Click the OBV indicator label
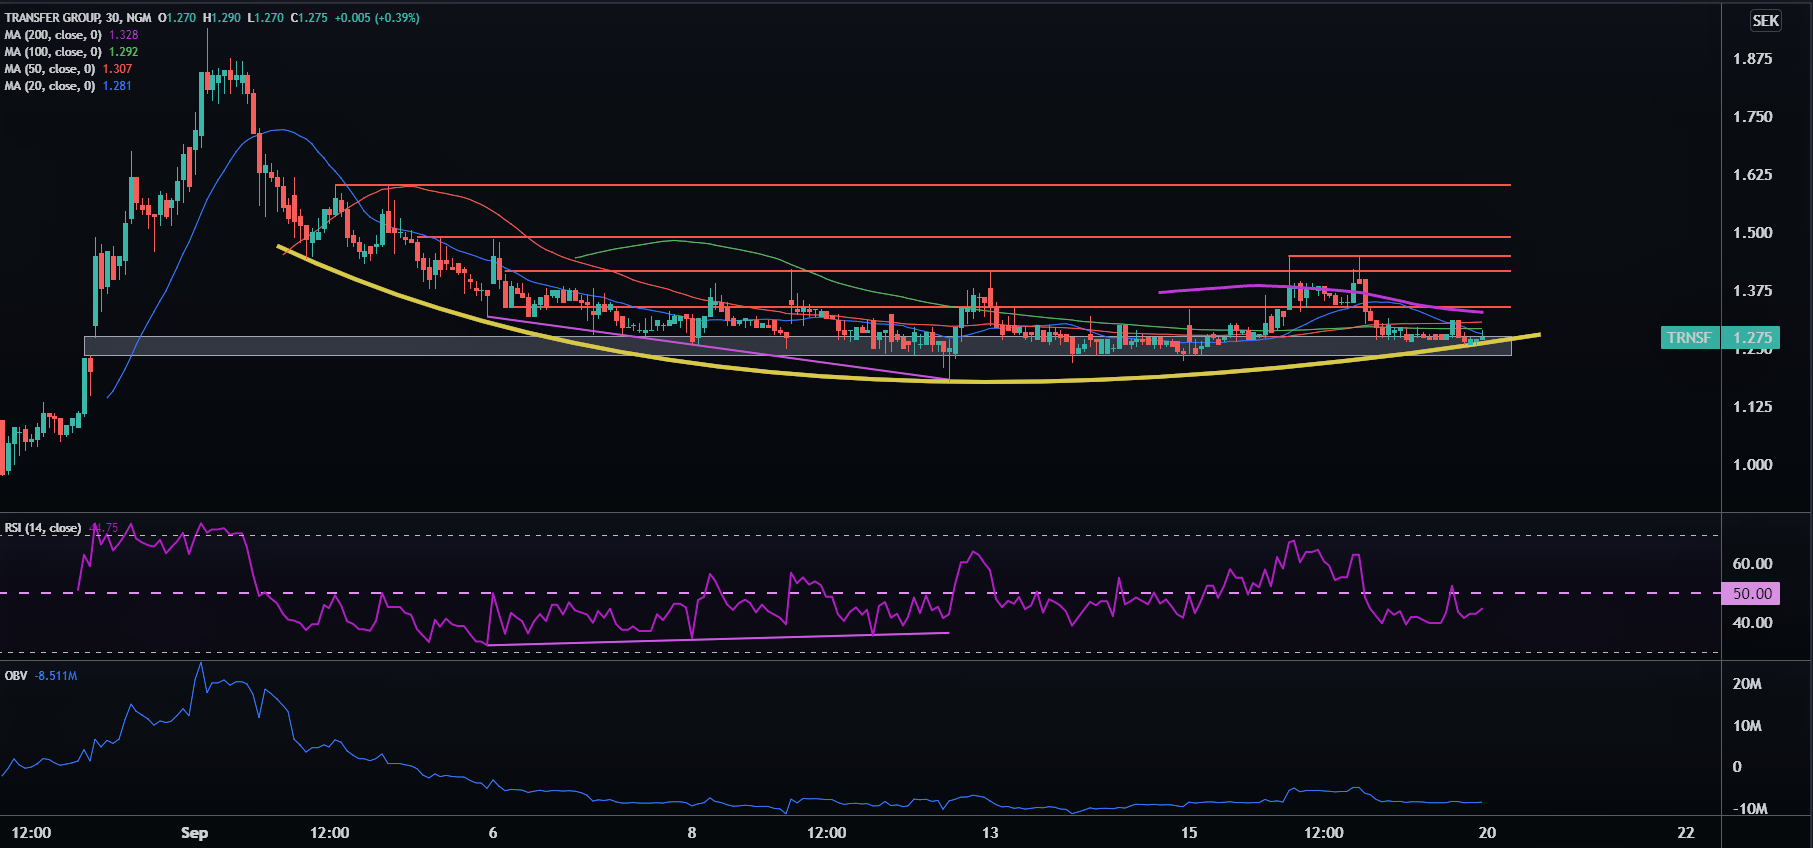 click(x=16, y=676)
